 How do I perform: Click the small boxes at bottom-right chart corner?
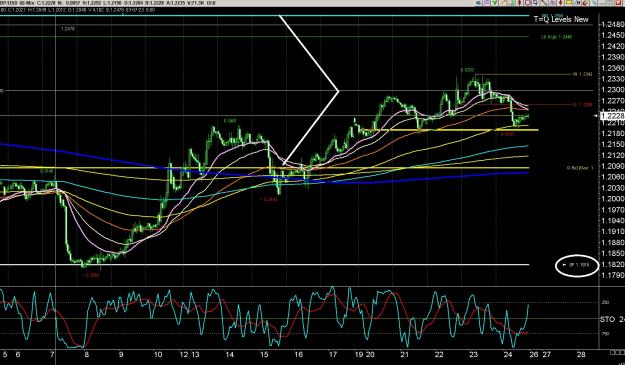[x=617, y=352]
